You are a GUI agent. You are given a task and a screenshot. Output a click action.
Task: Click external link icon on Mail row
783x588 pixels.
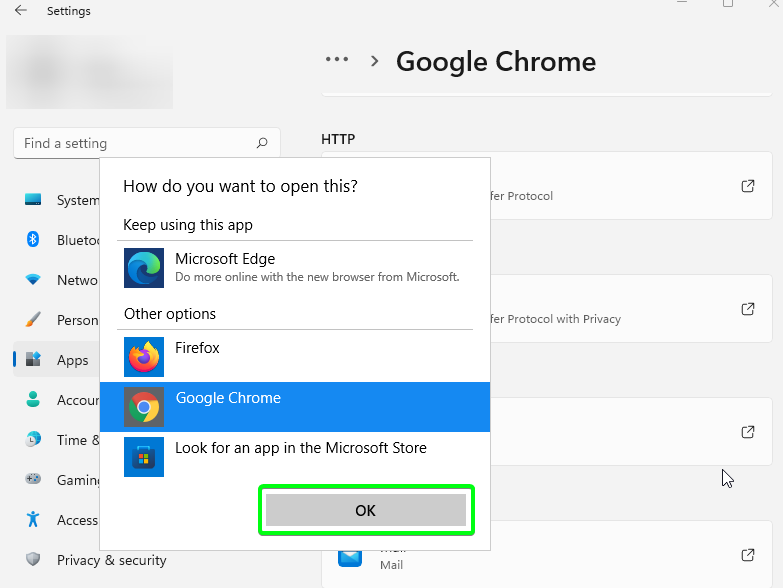point(748,555)
